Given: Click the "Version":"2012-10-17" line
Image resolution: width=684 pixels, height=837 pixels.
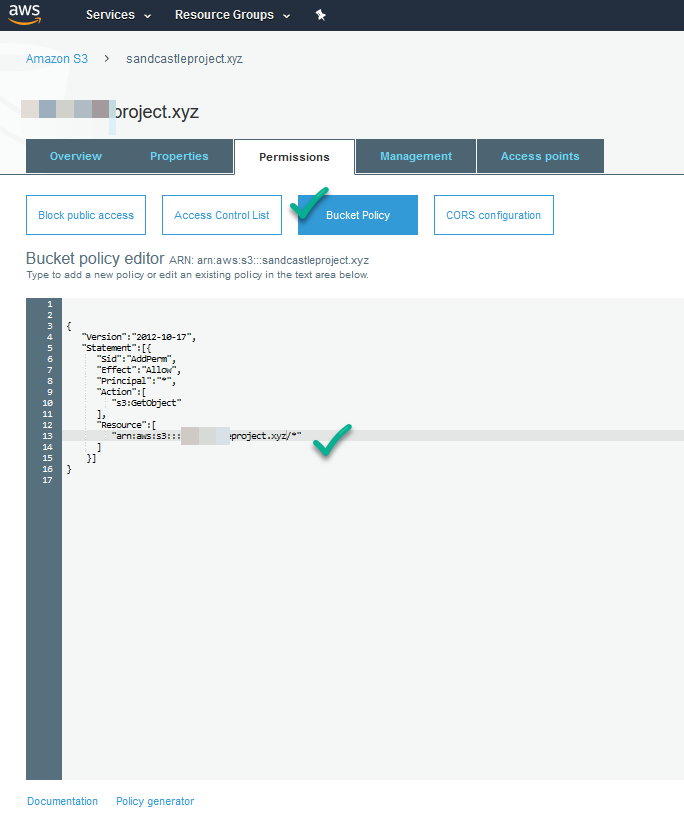Looking at the screenshot, I should point(139,337).
